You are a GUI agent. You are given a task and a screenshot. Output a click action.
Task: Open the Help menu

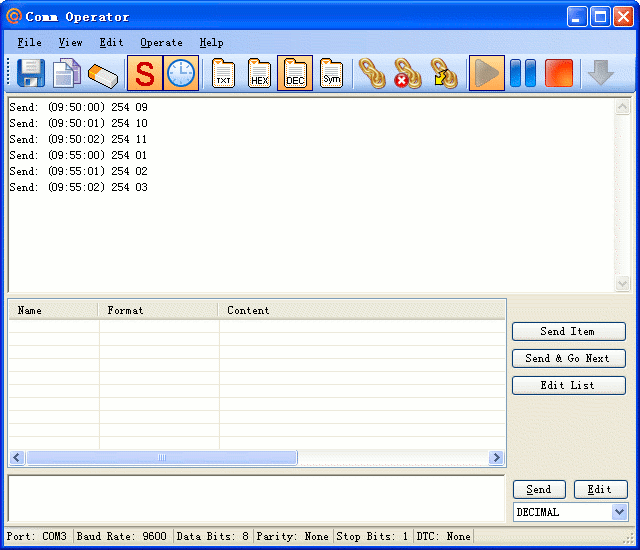(211, 42)
